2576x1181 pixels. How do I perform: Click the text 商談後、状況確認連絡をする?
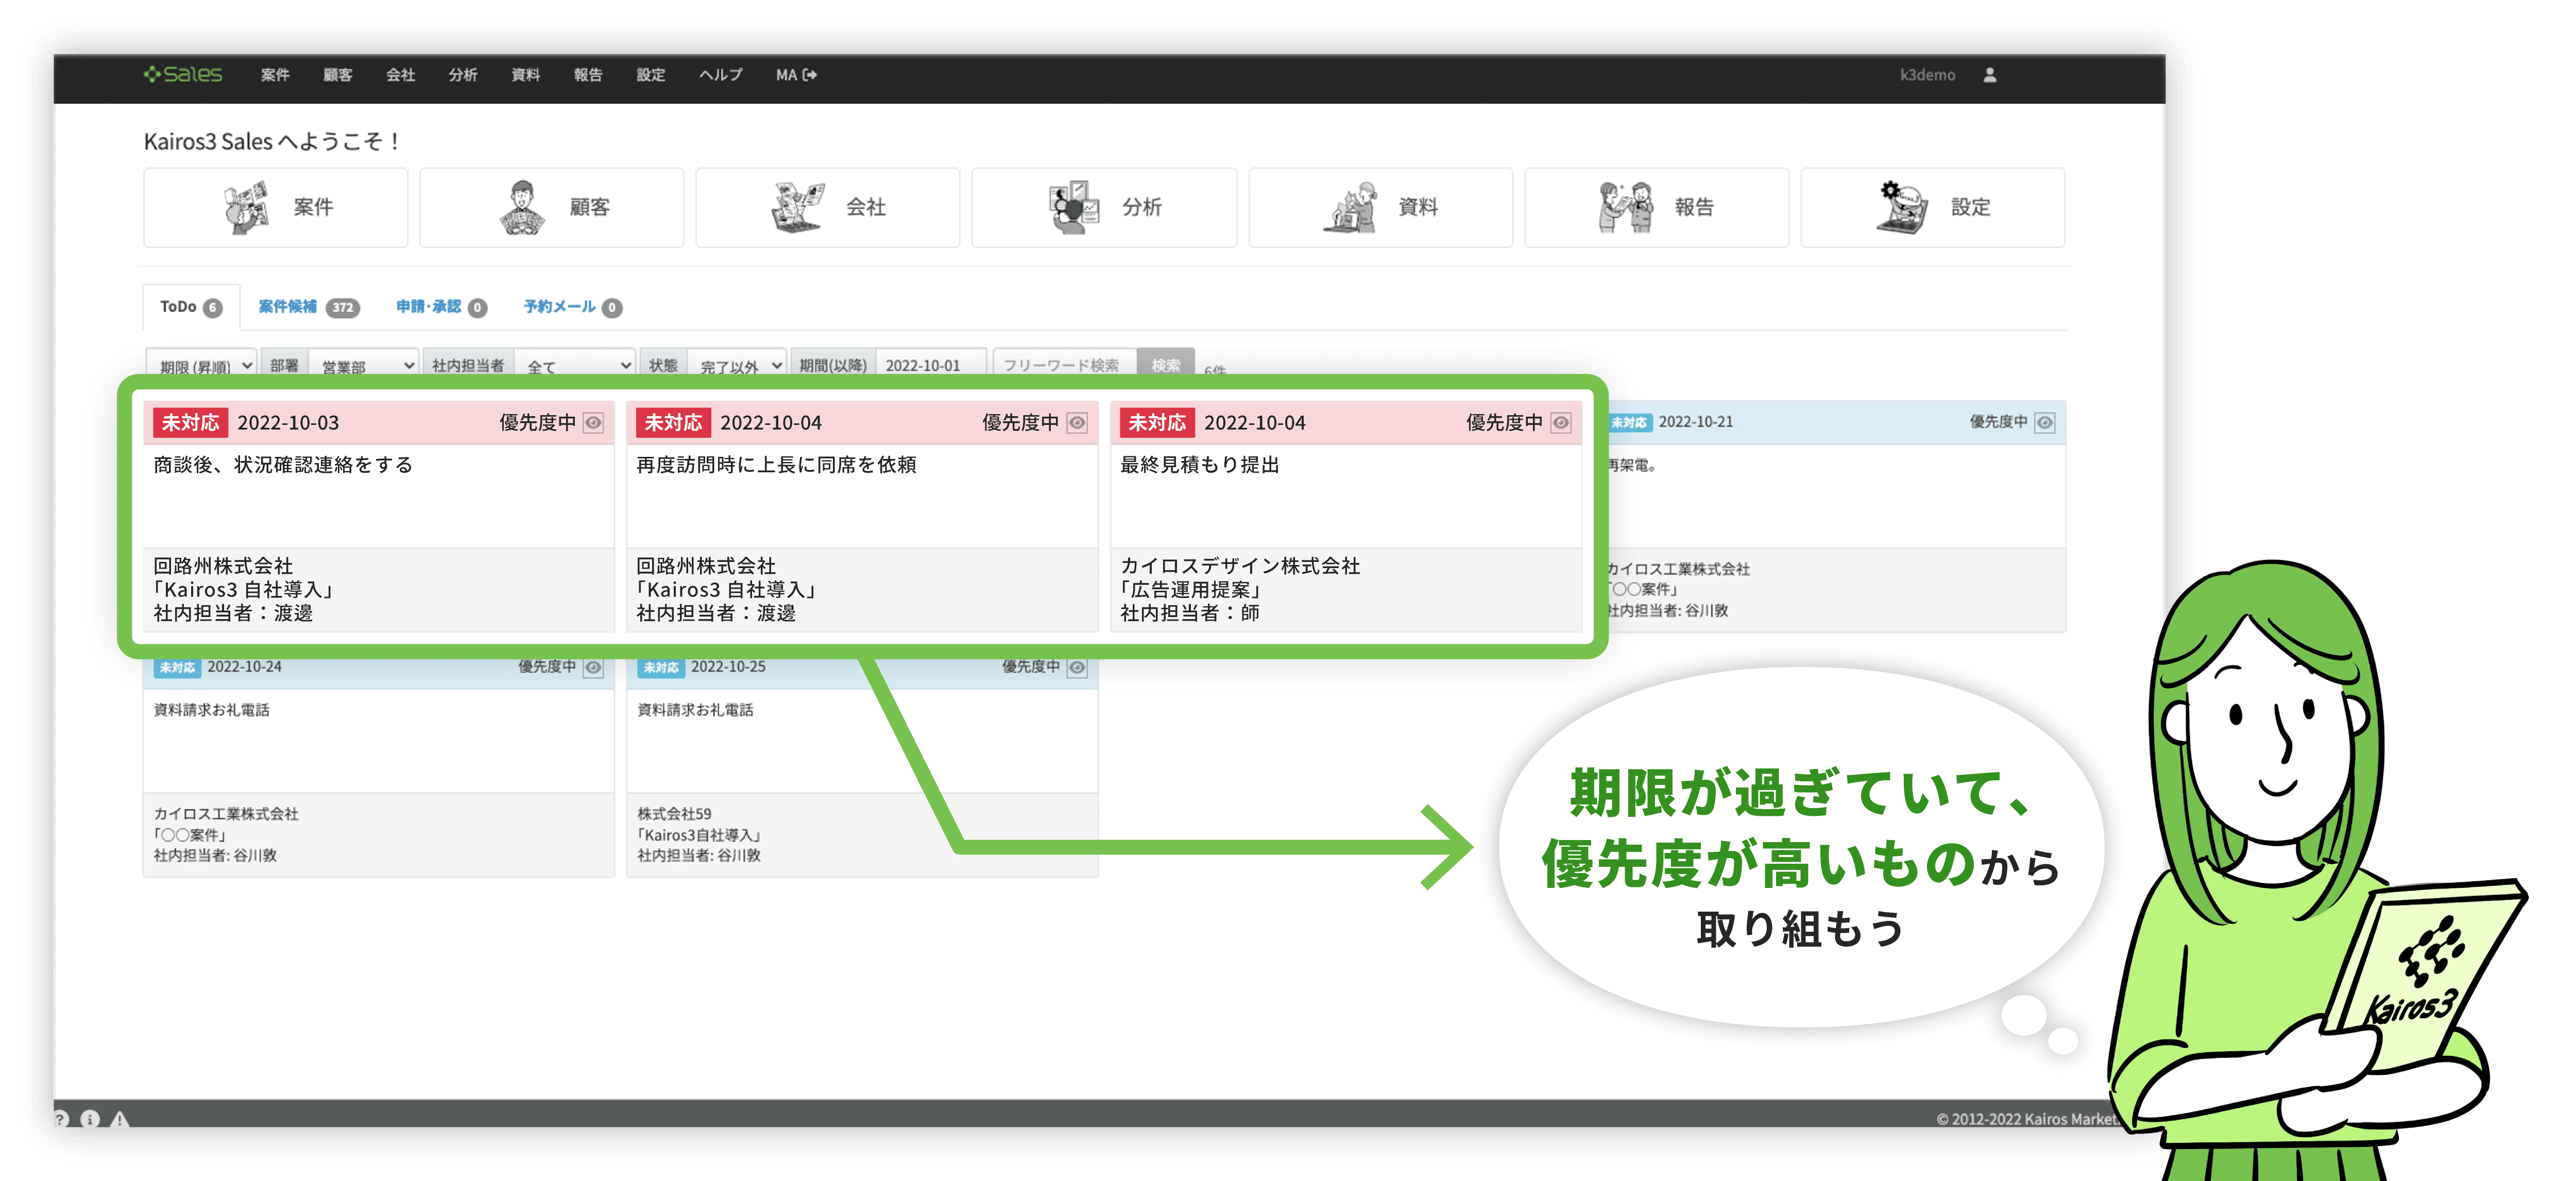(x=283, y=465)
